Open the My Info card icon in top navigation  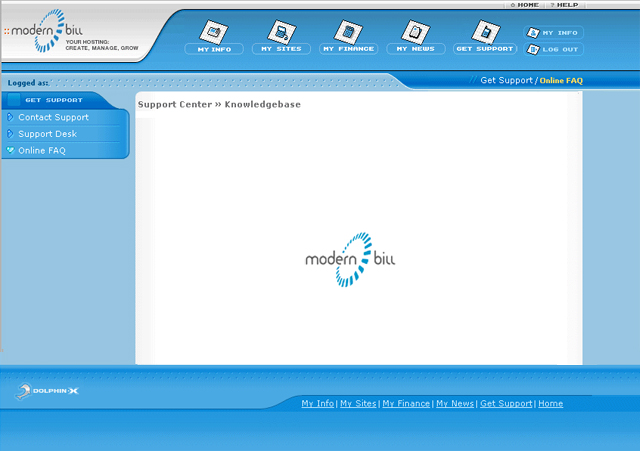click(x=213, y=32)
